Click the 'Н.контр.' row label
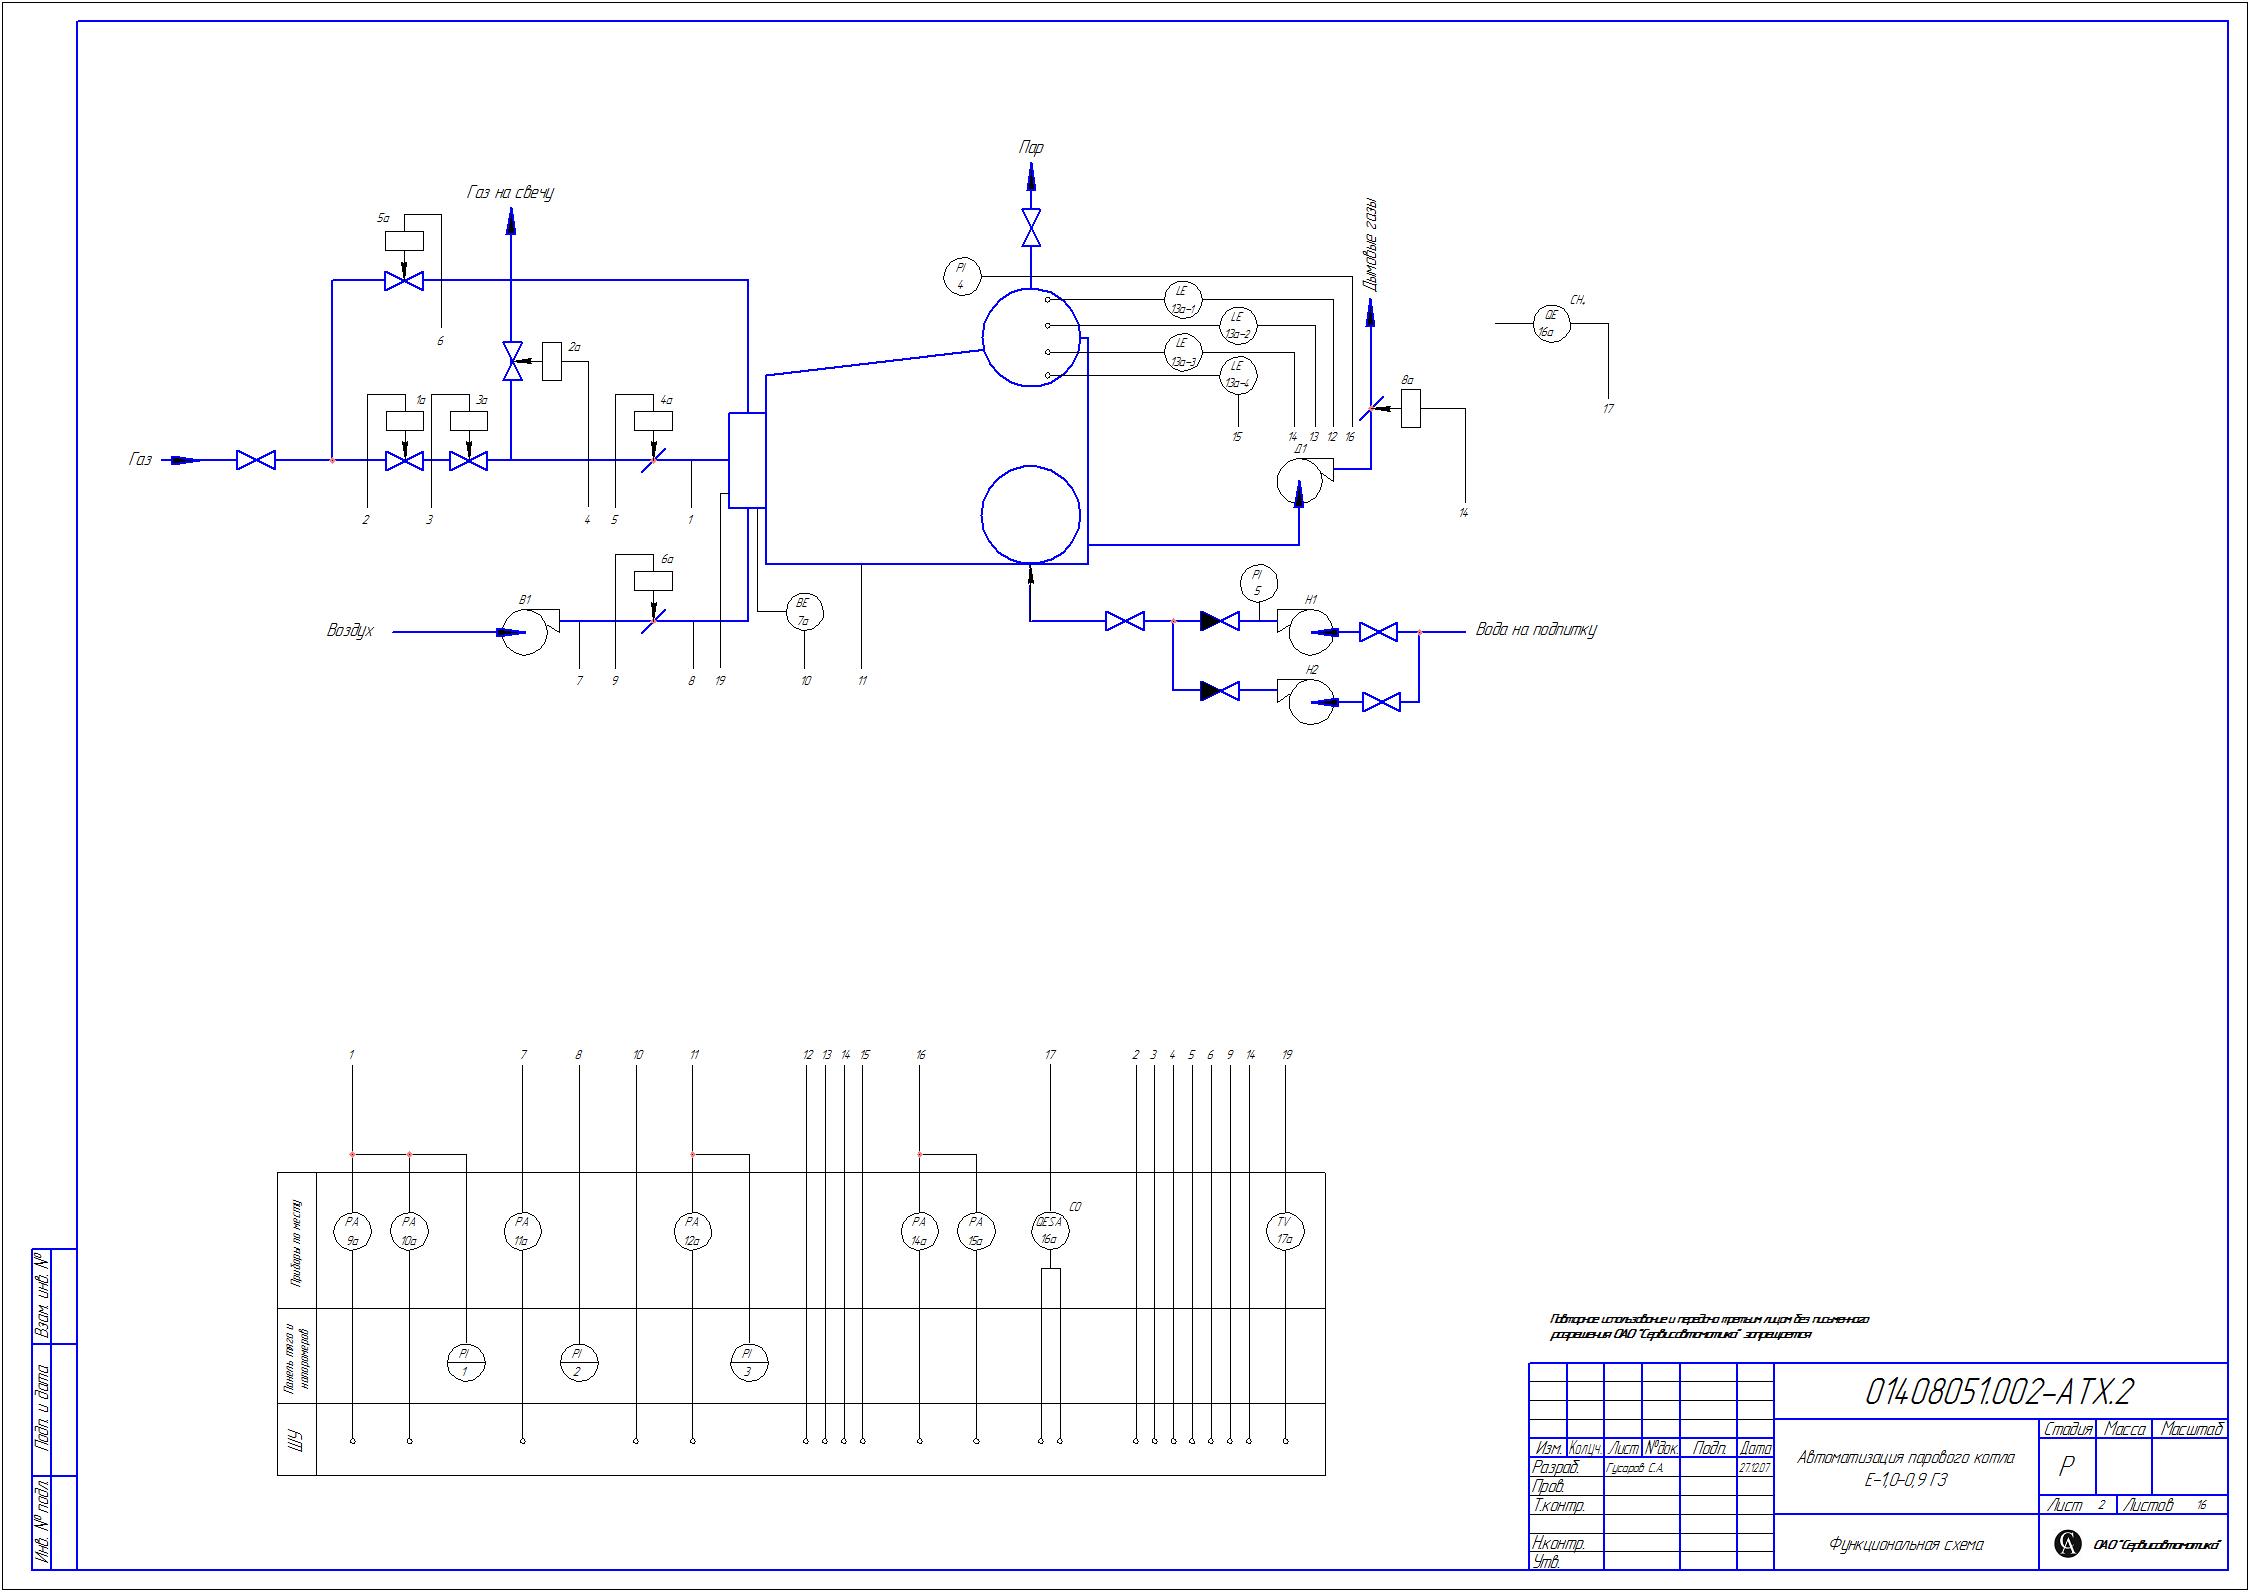 tap(1558, 1543)
